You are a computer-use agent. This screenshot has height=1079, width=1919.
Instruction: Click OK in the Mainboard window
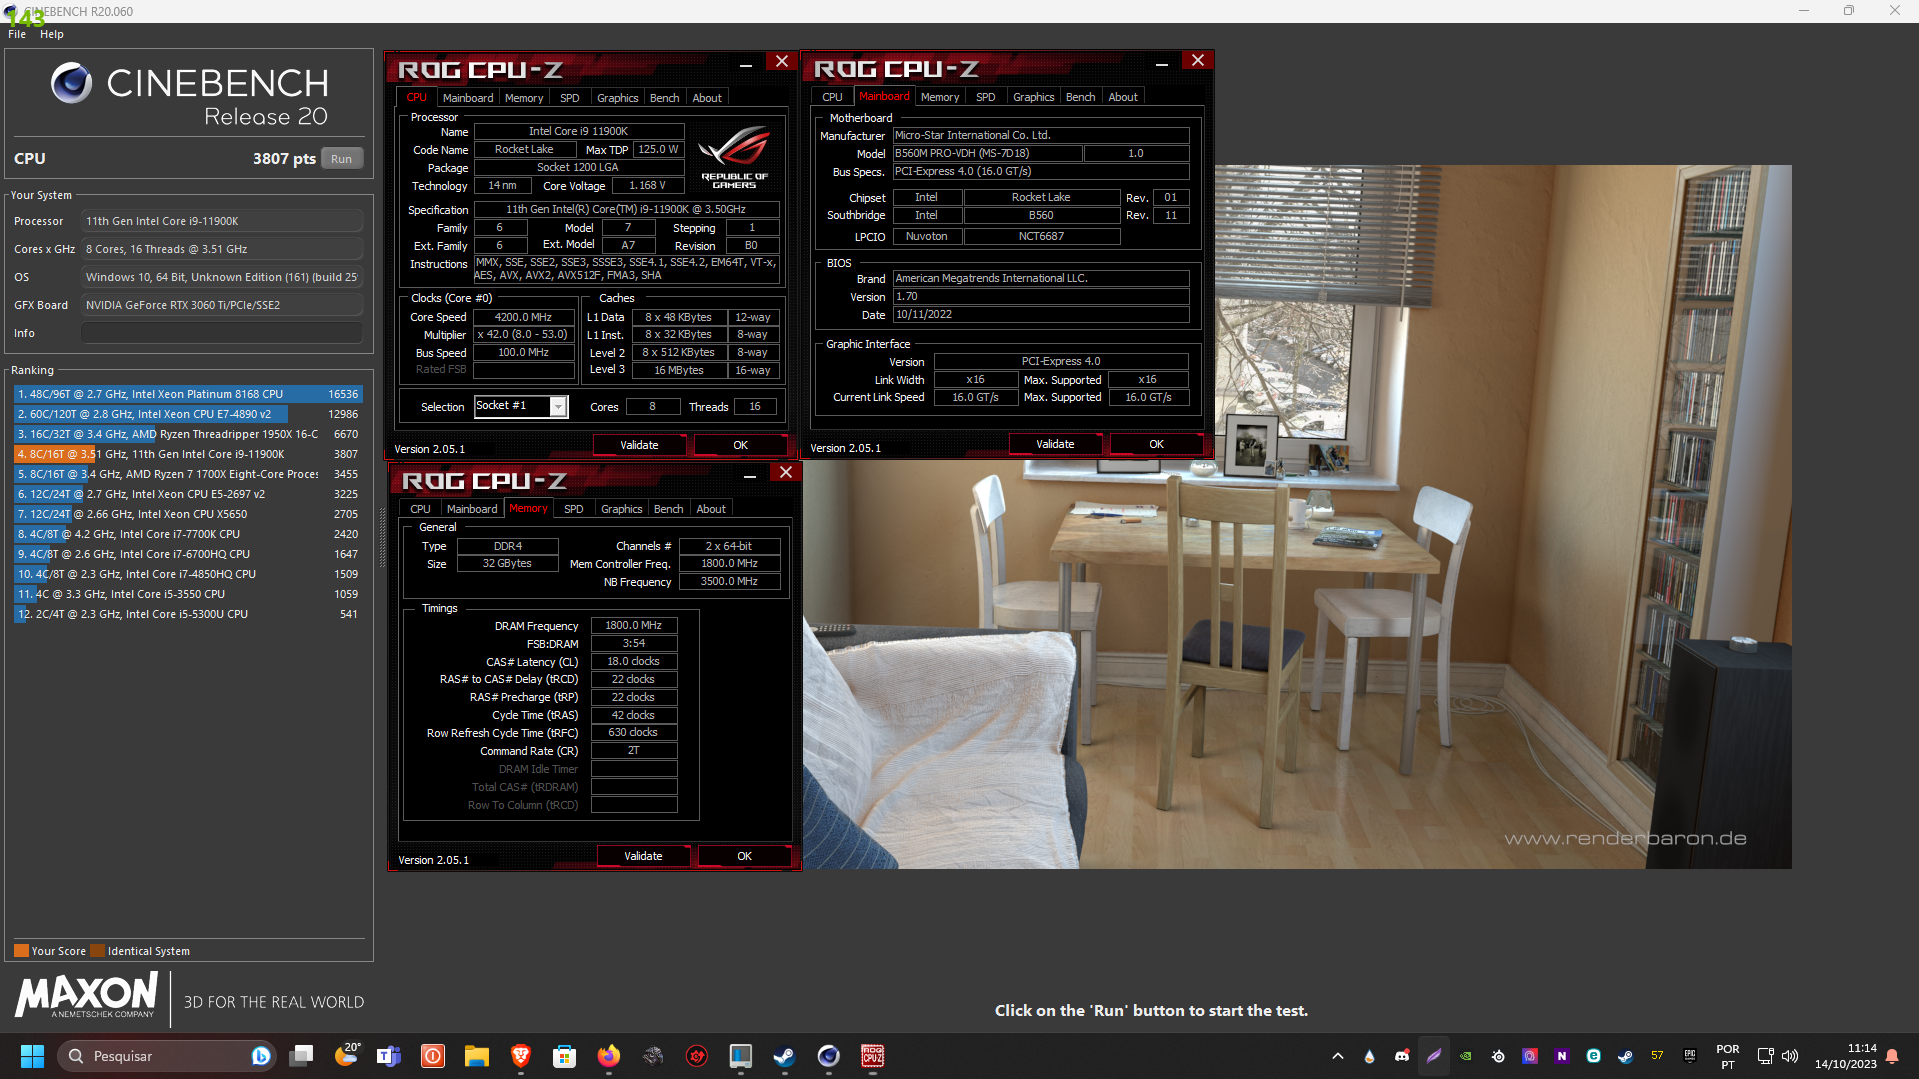(x=1156, y=444)
